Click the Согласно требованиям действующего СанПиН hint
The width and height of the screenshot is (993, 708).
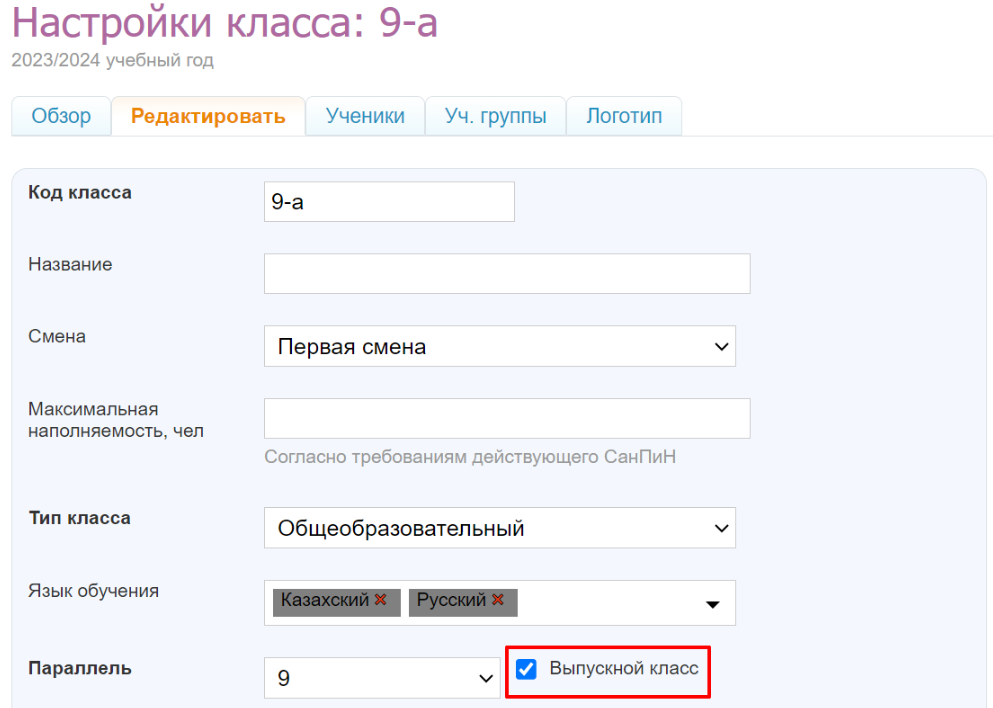point(470,457)
